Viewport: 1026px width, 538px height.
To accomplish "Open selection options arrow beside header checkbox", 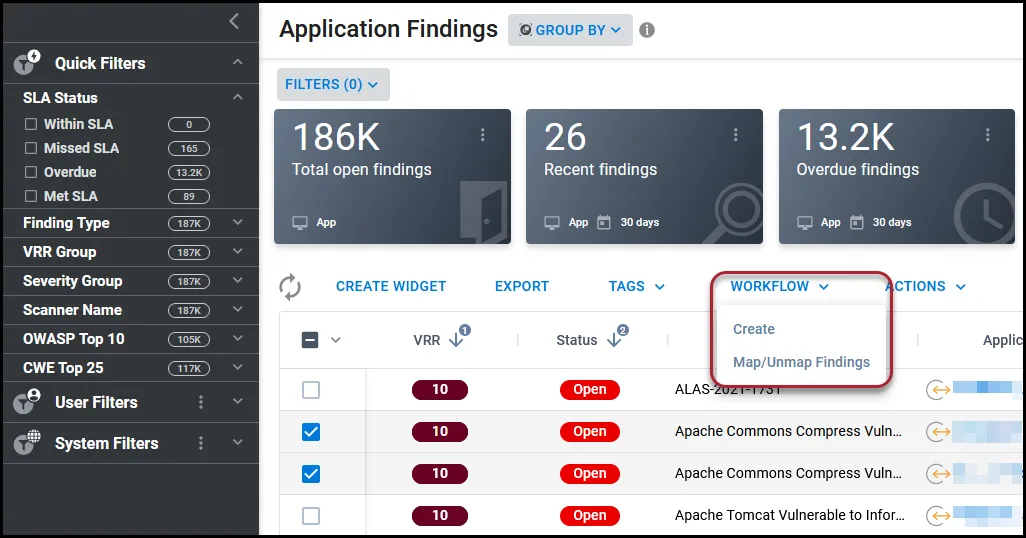I will tap(336, 340).
